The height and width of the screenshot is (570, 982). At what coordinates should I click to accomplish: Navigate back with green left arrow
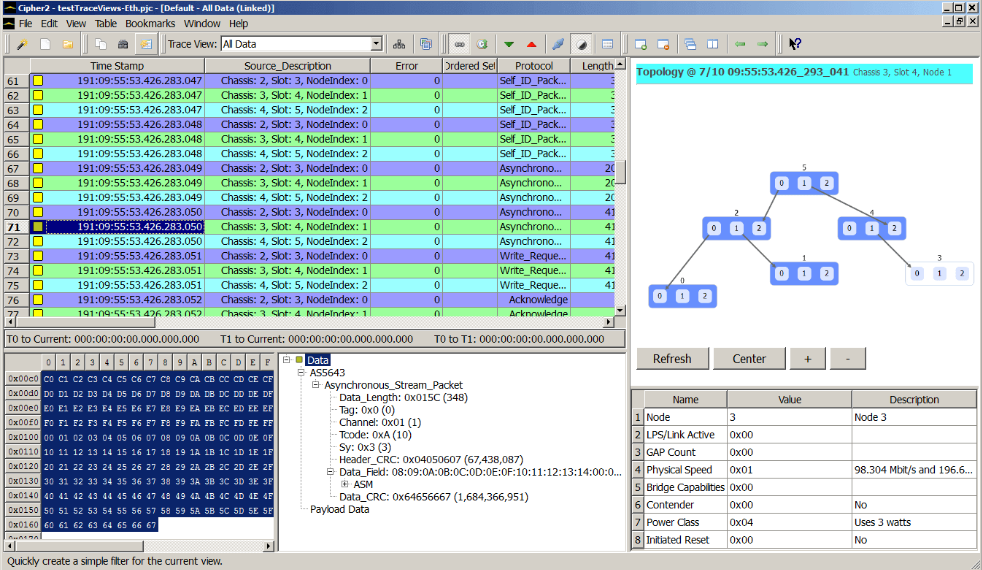tap(740, 44)
